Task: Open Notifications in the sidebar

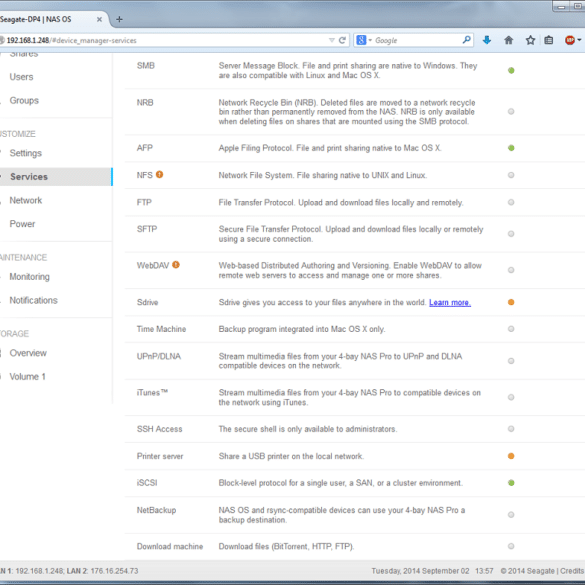Action: (x=34, y=300)
